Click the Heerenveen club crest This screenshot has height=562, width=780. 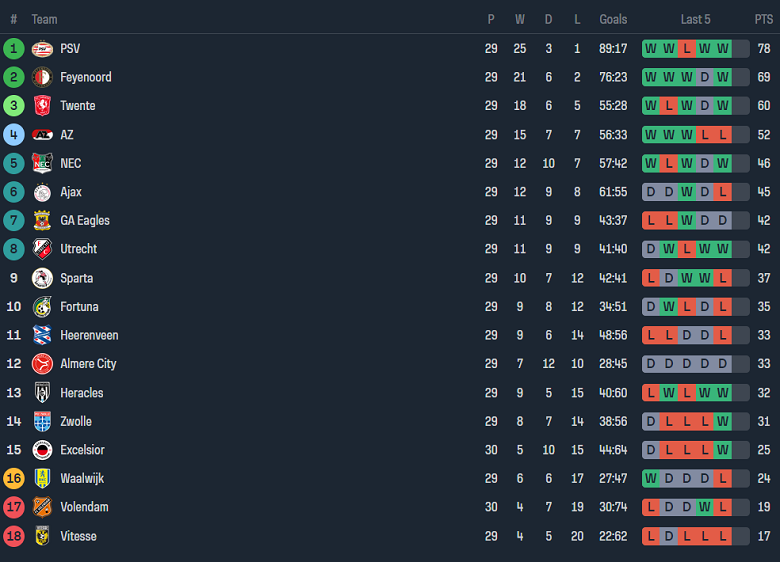click(x=42, y=335)
